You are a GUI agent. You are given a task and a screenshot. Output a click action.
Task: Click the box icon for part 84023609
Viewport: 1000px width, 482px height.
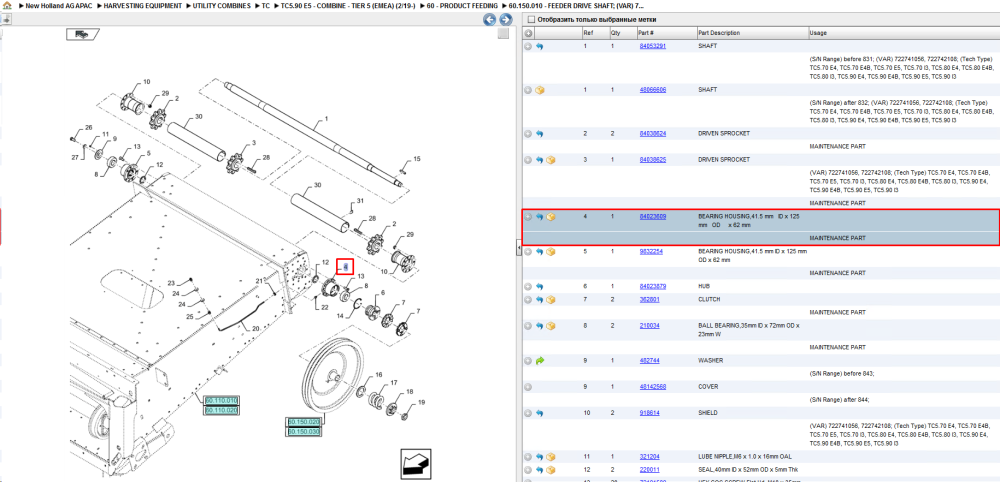(550, 217)
